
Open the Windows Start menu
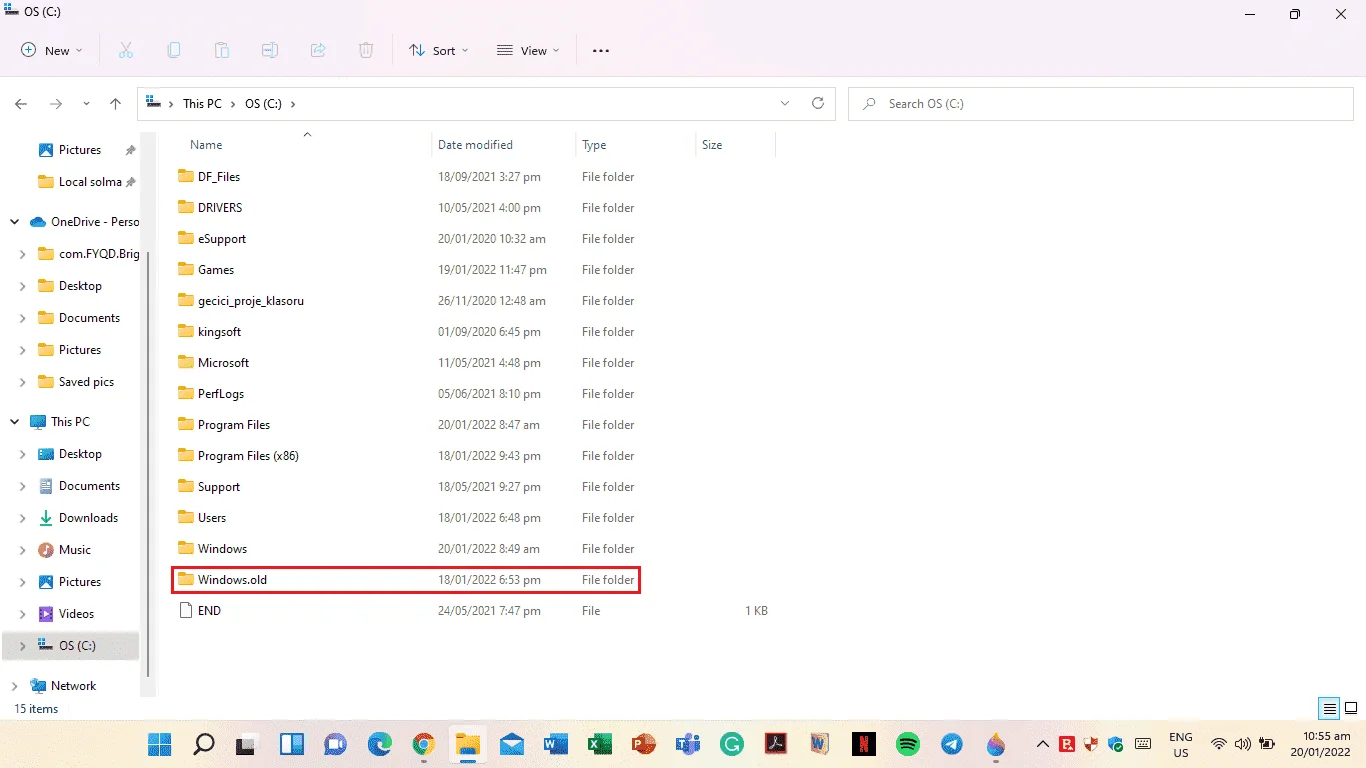159,744
